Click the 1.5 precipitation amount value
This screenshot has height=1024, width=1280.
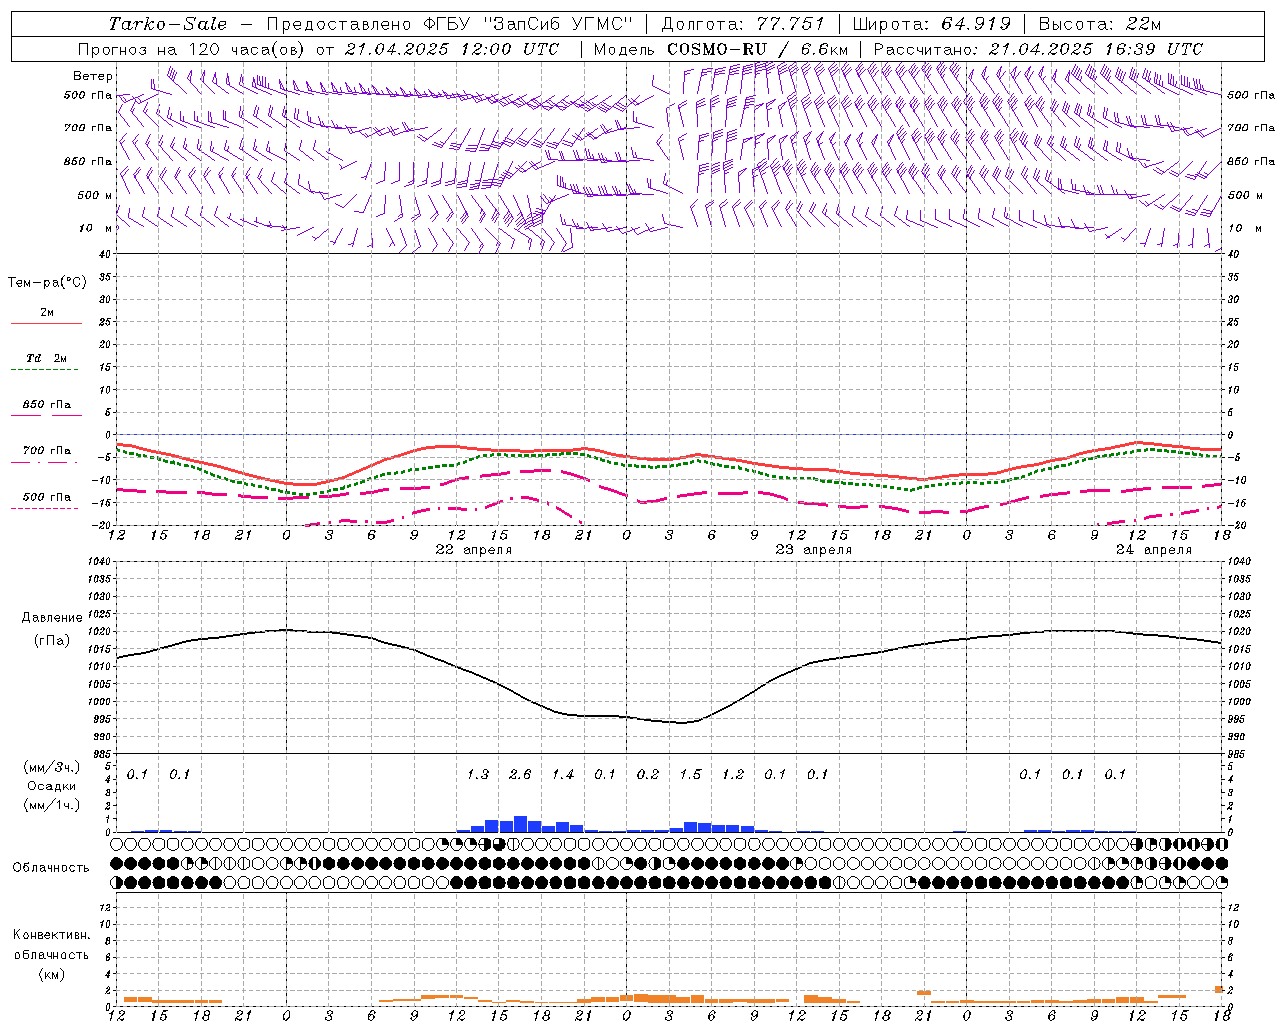[x=690, y=774]
